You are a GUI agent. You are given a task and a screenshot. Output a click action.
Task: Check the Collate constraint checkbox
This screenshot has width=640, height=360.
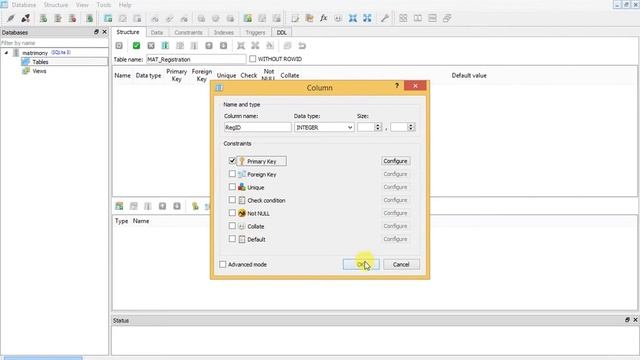pos(232,226)
